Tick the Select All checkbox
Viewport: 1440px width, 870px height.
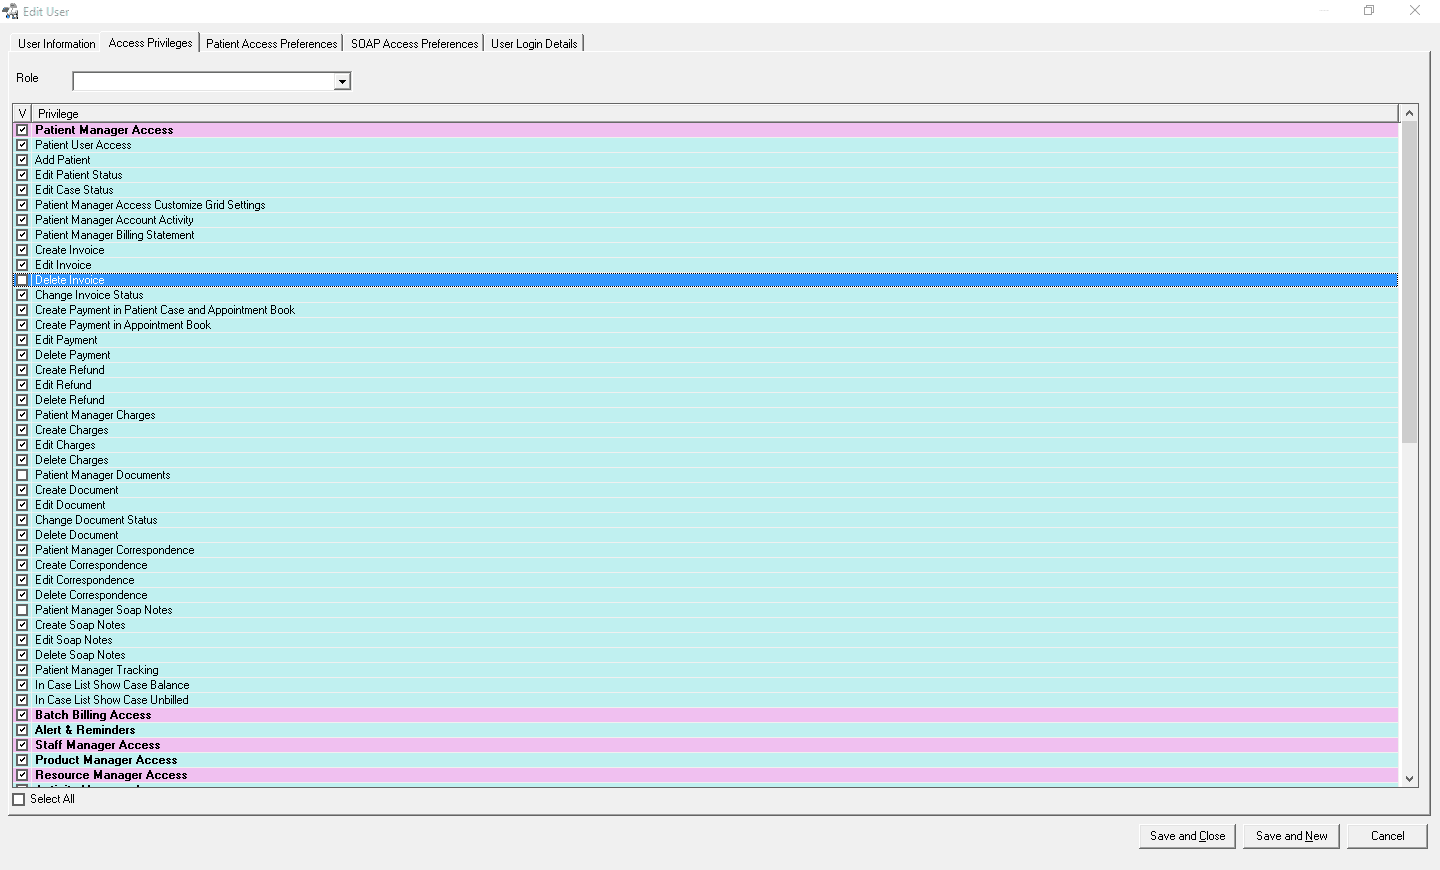pyautogui.click(x=18, y=799)
